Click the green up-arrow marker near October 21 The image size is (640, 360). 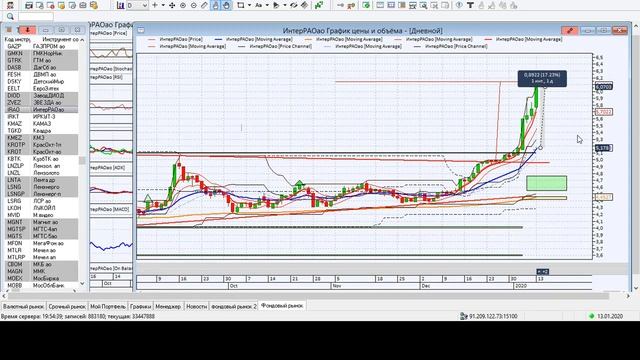300,184
